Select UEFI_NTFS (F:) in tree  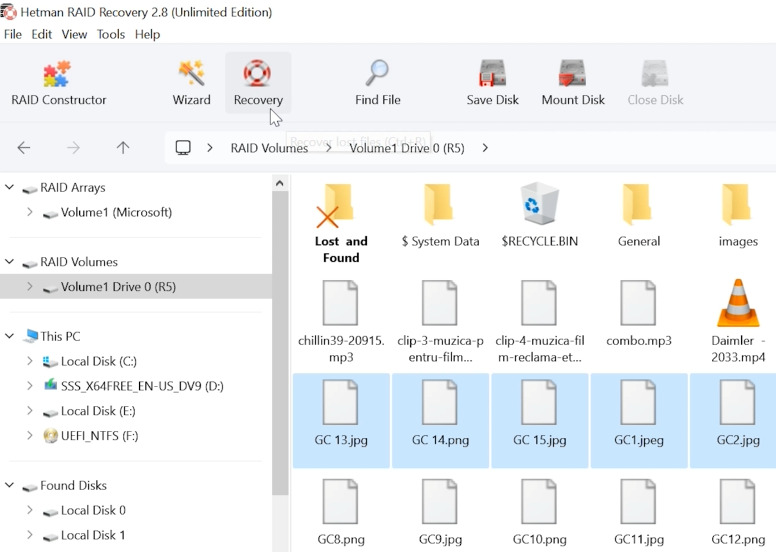coord(99,436)
